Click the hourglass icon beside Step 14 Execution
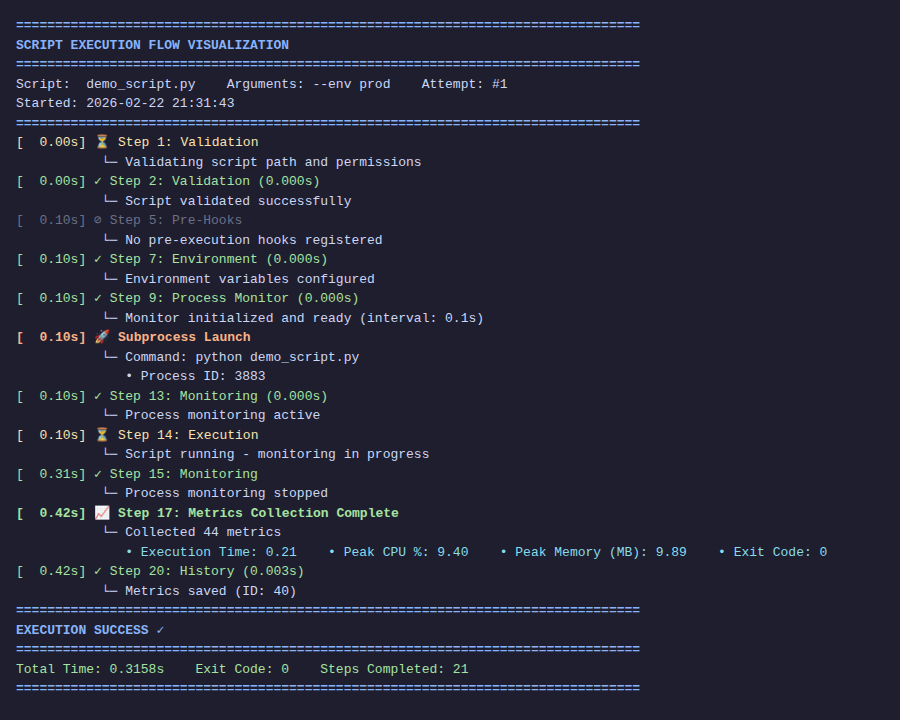 click(x=102, y=435)
